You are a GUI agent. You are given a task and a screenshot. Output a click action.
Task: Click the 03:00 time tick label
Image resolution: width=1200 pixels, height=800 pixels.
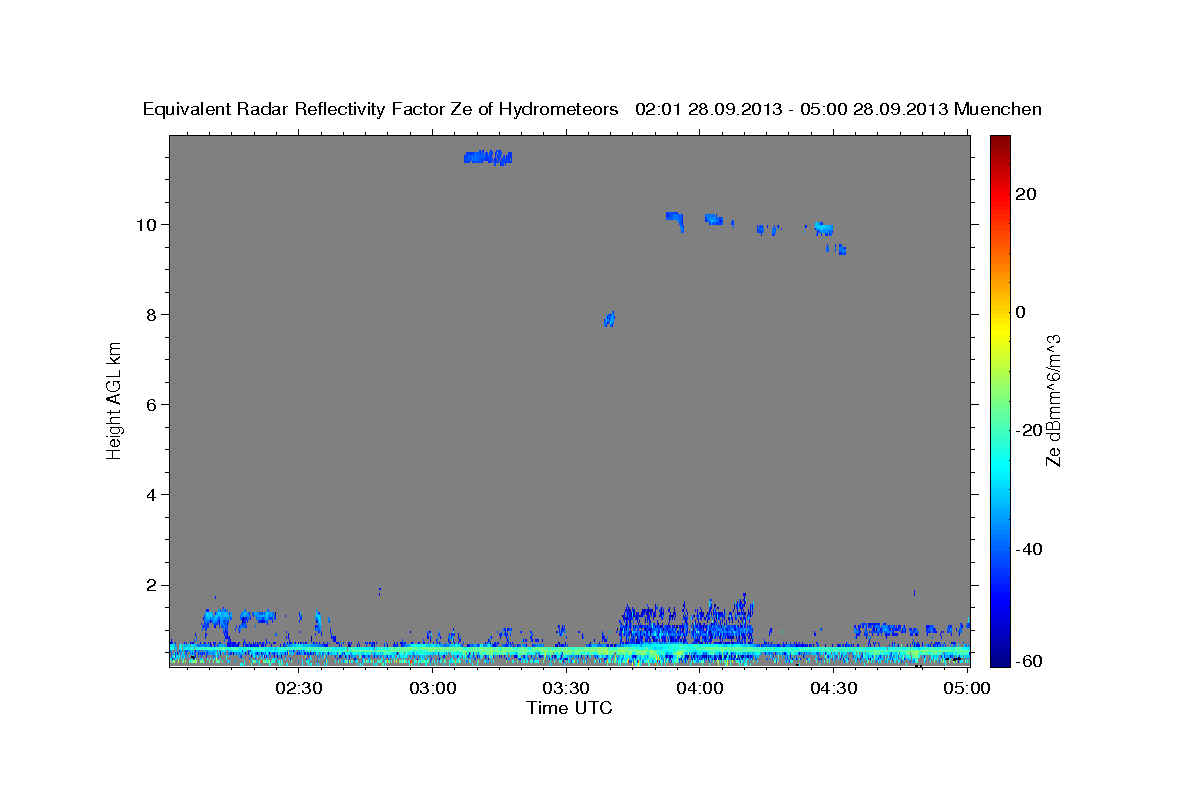click(x=434, y=688)
